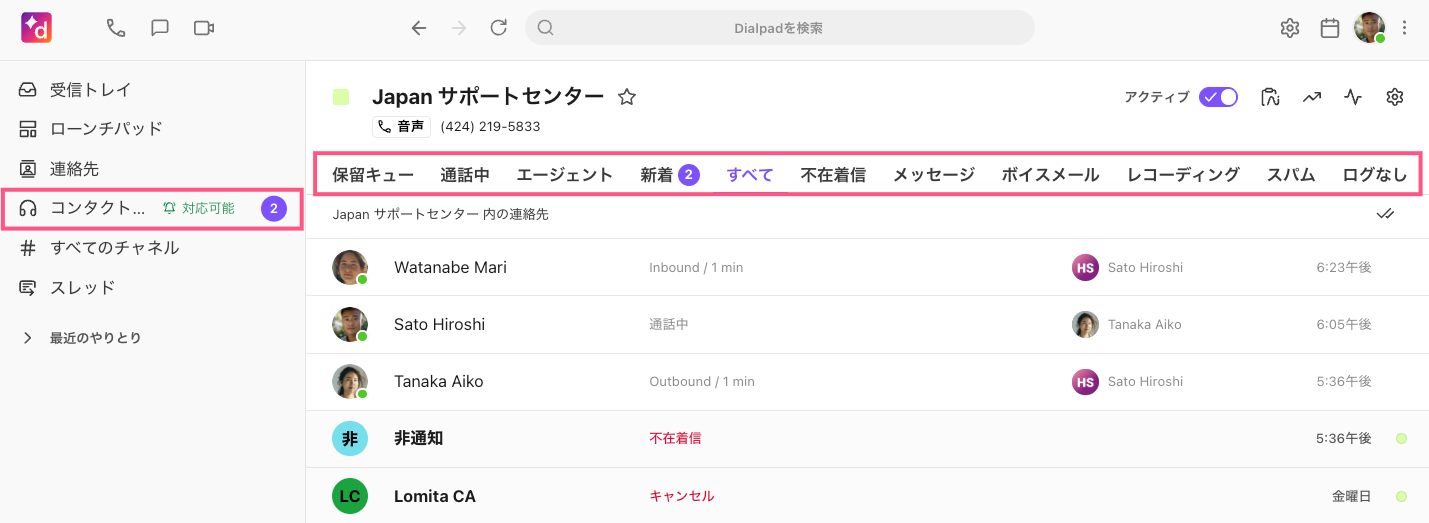The image size is (1429, 523).
Task: Open the calendar icon
Action: (x=1330, y=28)
